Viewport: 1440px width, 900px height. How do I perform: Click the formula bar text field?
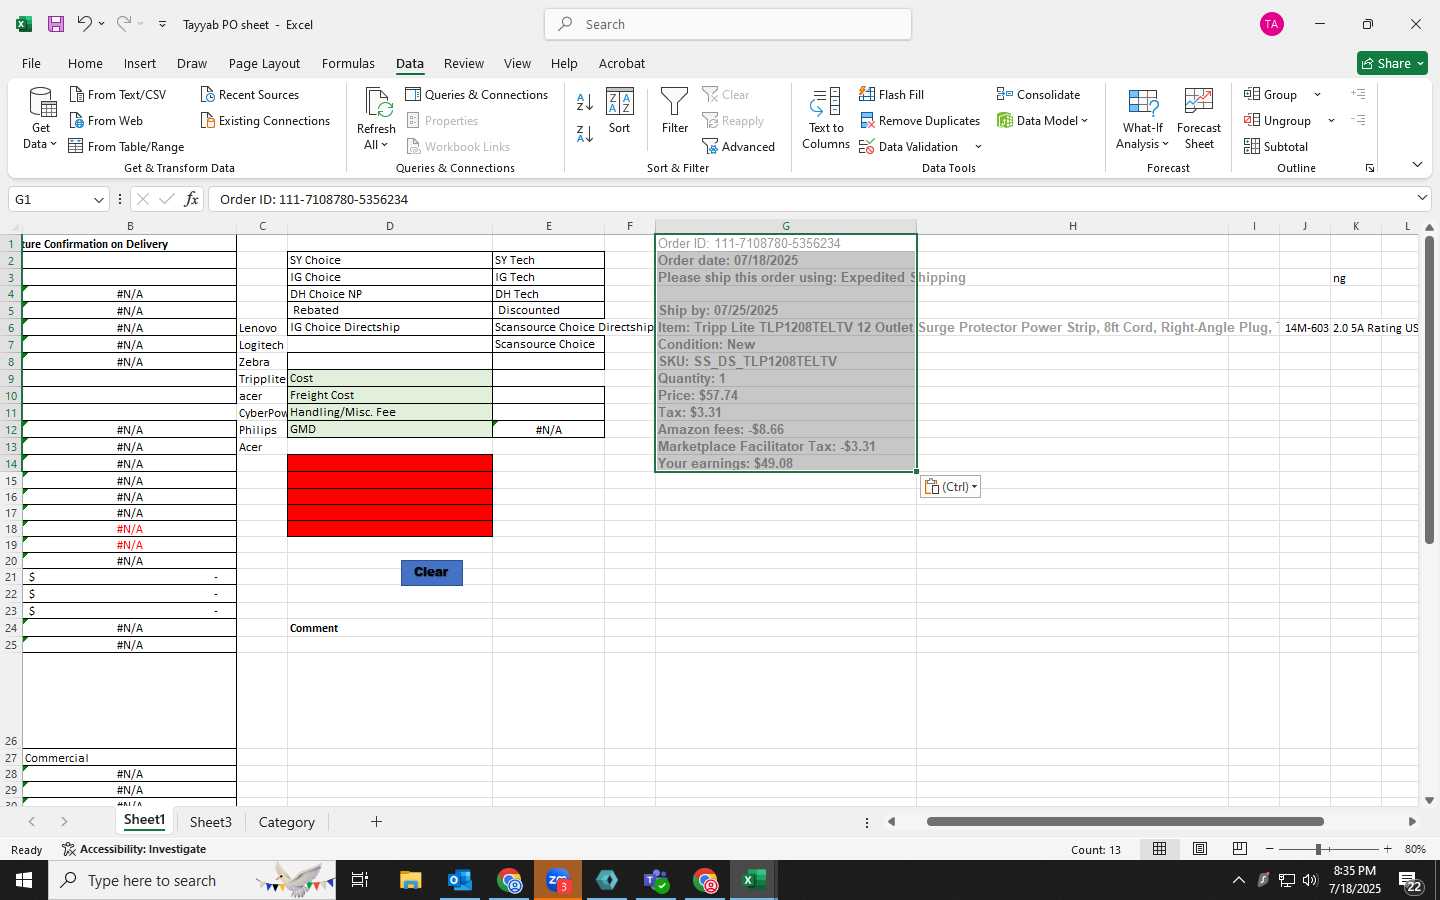tap(810, 199)
